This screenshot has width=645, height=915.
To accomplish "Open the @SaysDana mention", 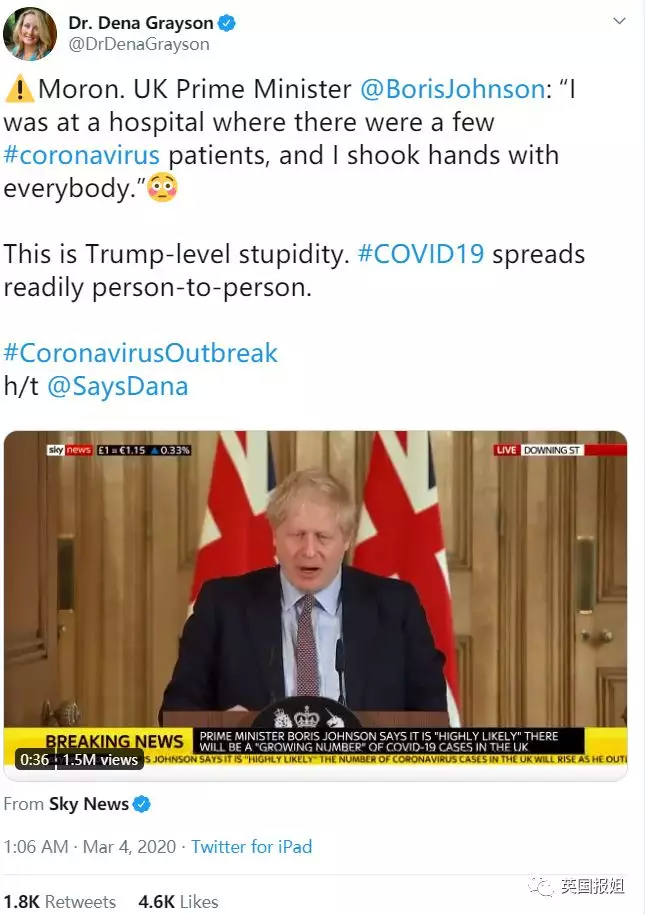I will click(x=117, y=386).
